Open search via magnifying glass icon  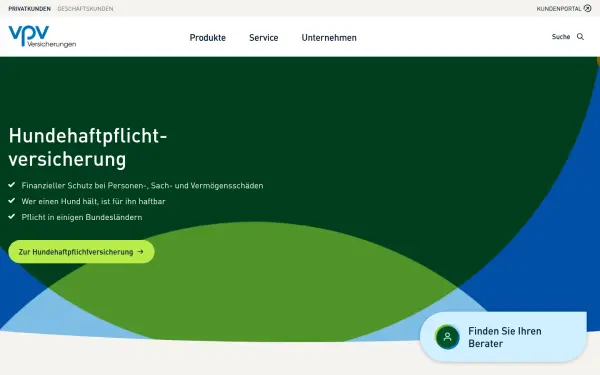pos(580,37)
